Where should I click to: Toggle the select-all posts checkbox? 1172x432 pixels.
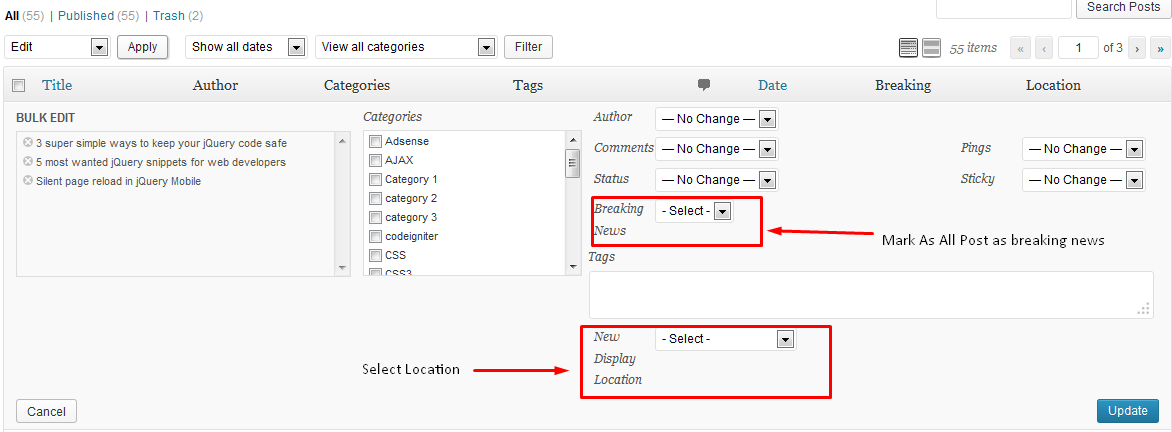(x=19, y=86)
